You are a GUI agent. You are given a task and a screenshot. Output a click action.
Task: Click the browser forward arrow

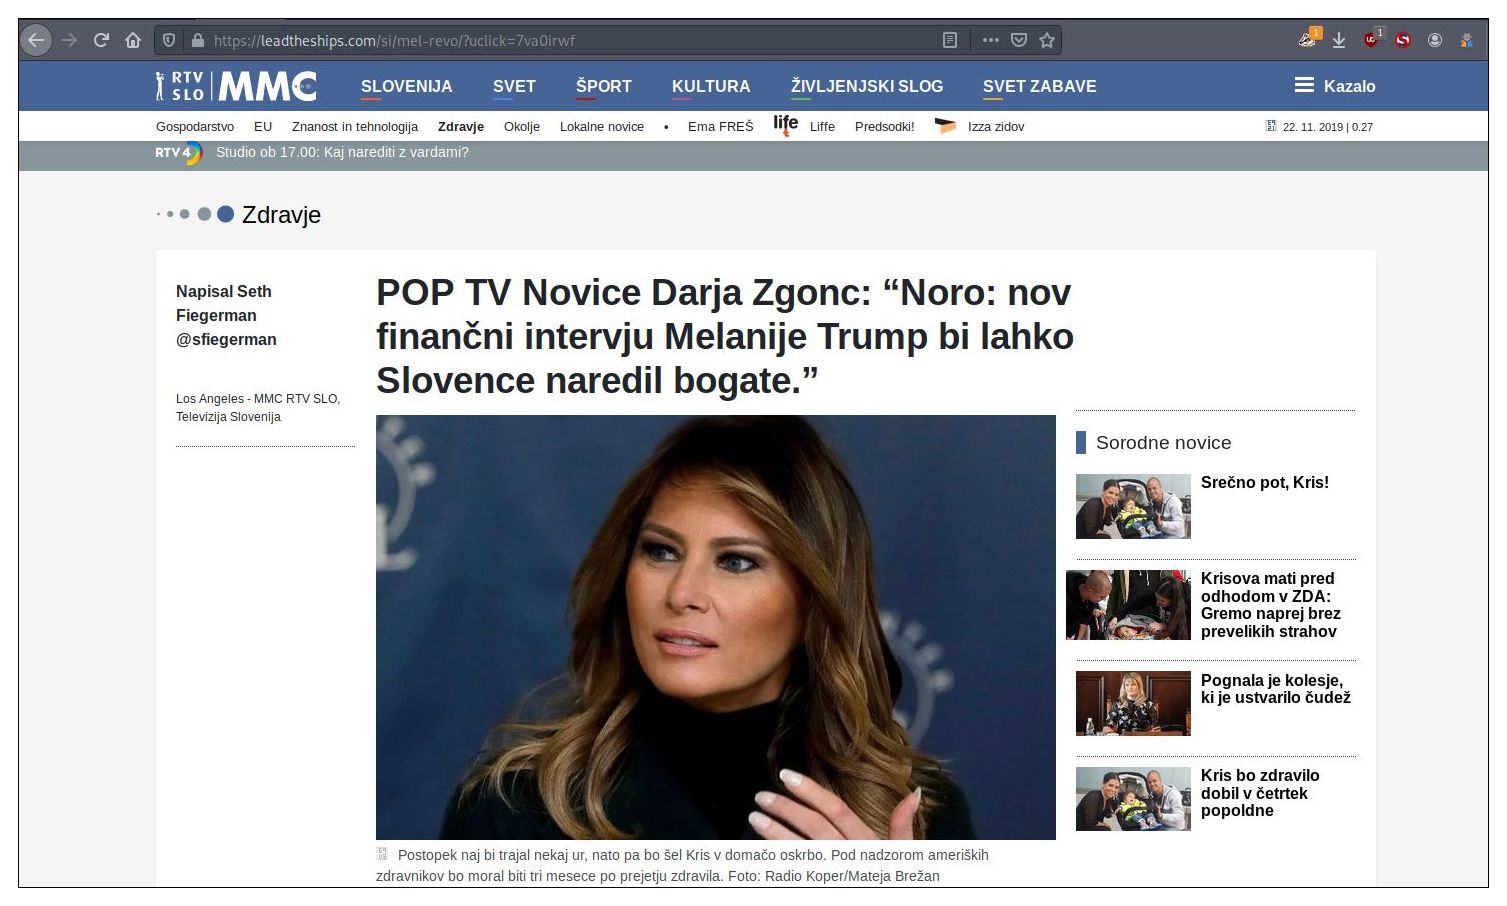(69, 40)
